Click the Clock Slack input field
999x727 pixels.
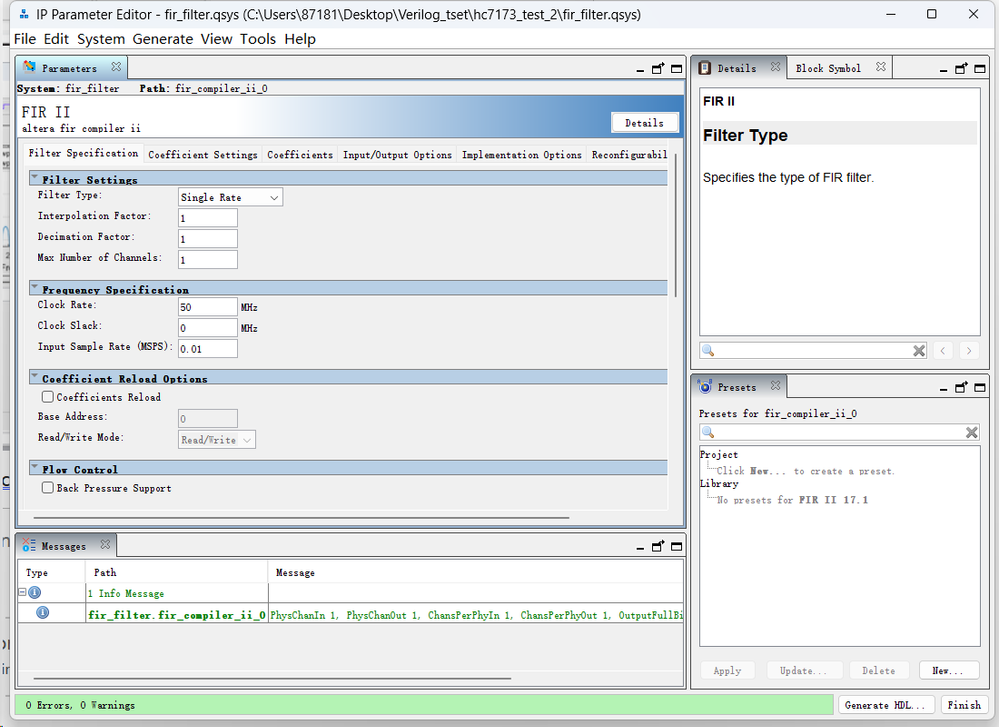pos(208,328)
